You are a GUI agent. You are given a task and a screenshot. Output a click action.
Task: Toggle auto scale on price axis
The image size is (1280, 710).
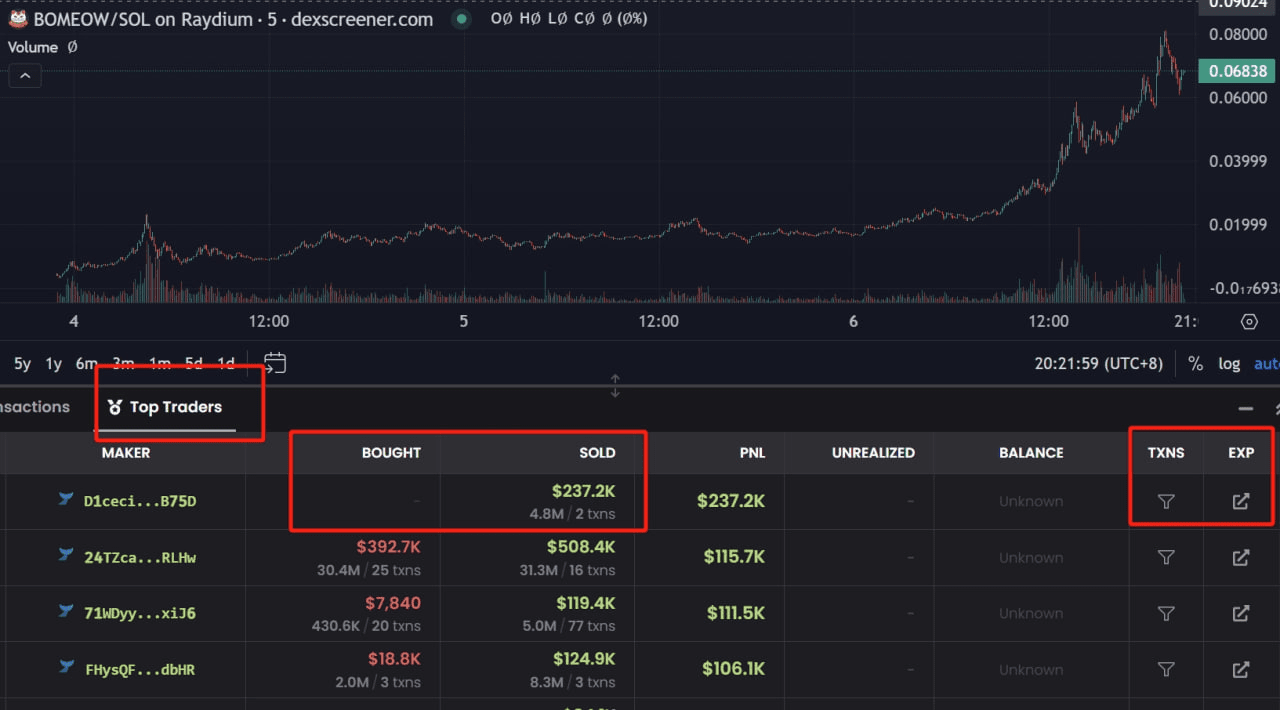pyautogui.click(x=1267, y=364)
